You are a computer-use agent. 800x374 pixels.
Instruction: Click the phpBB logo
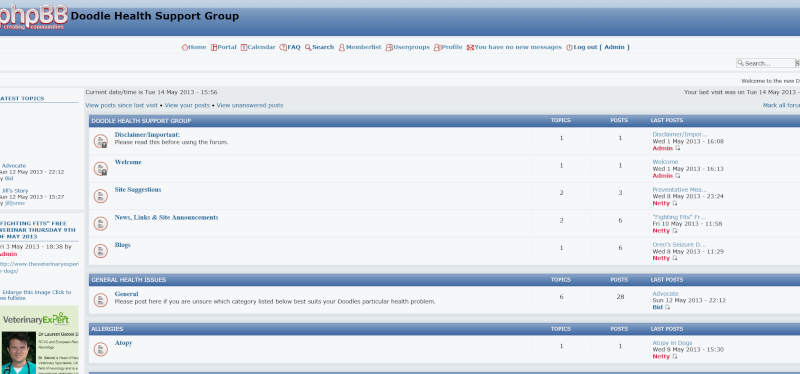tap(33, 16)
